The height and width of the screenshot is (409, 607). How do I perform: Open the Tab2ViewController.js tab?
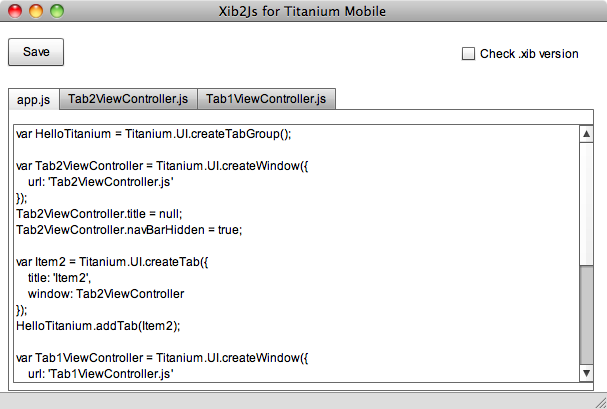pos(128,99)
